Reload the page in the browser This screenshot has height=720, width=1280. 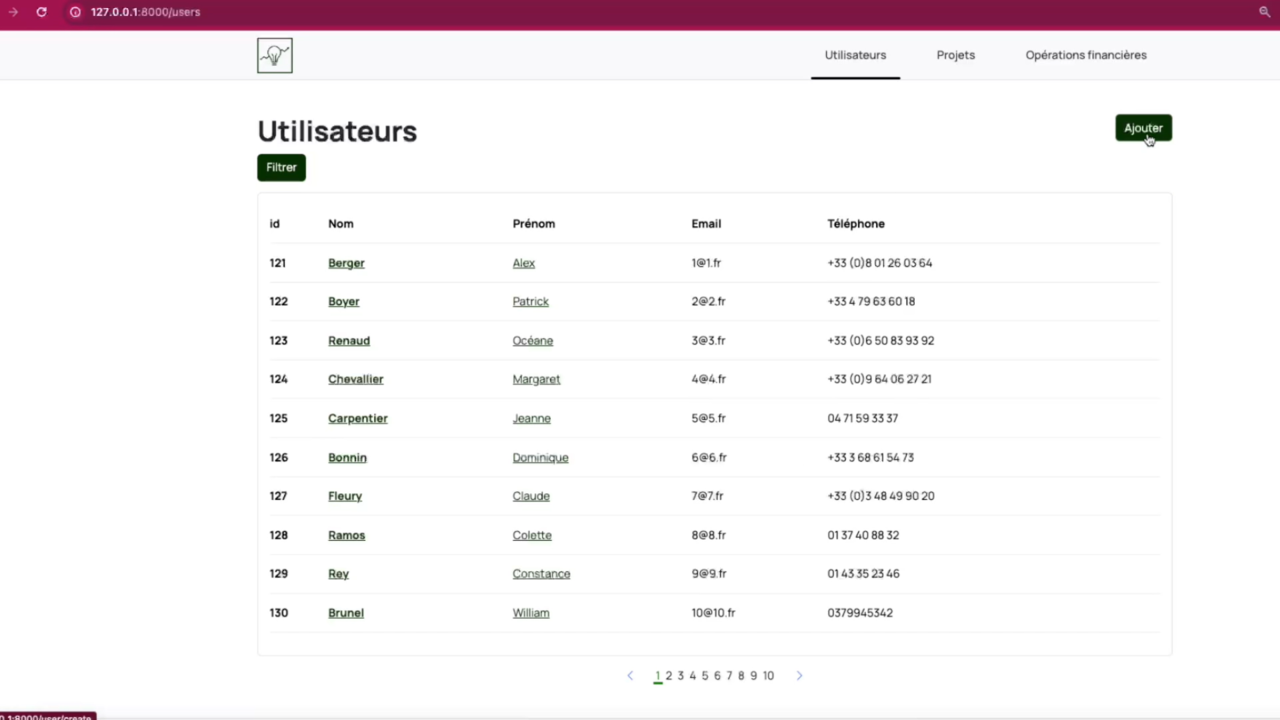pyautogui.click(x=41, y=12)
